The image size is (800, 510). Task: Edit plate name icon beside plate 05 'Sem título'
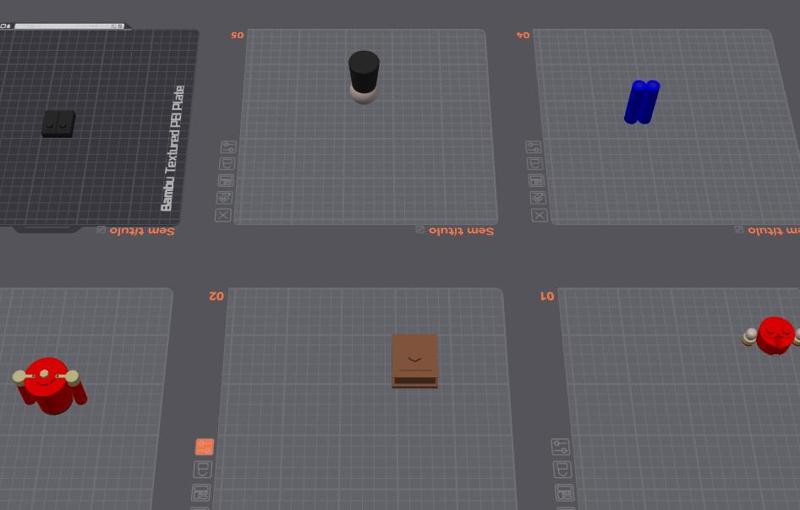pos(420,230)
